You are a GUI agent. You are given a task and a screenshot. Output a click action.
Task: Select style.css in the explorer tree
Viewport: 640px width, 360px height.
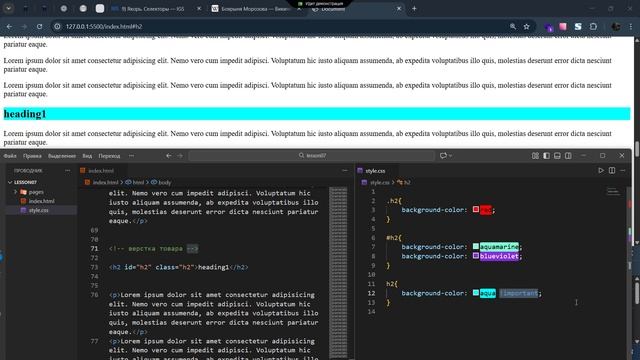pyautogui.click(x=38, y=210)
